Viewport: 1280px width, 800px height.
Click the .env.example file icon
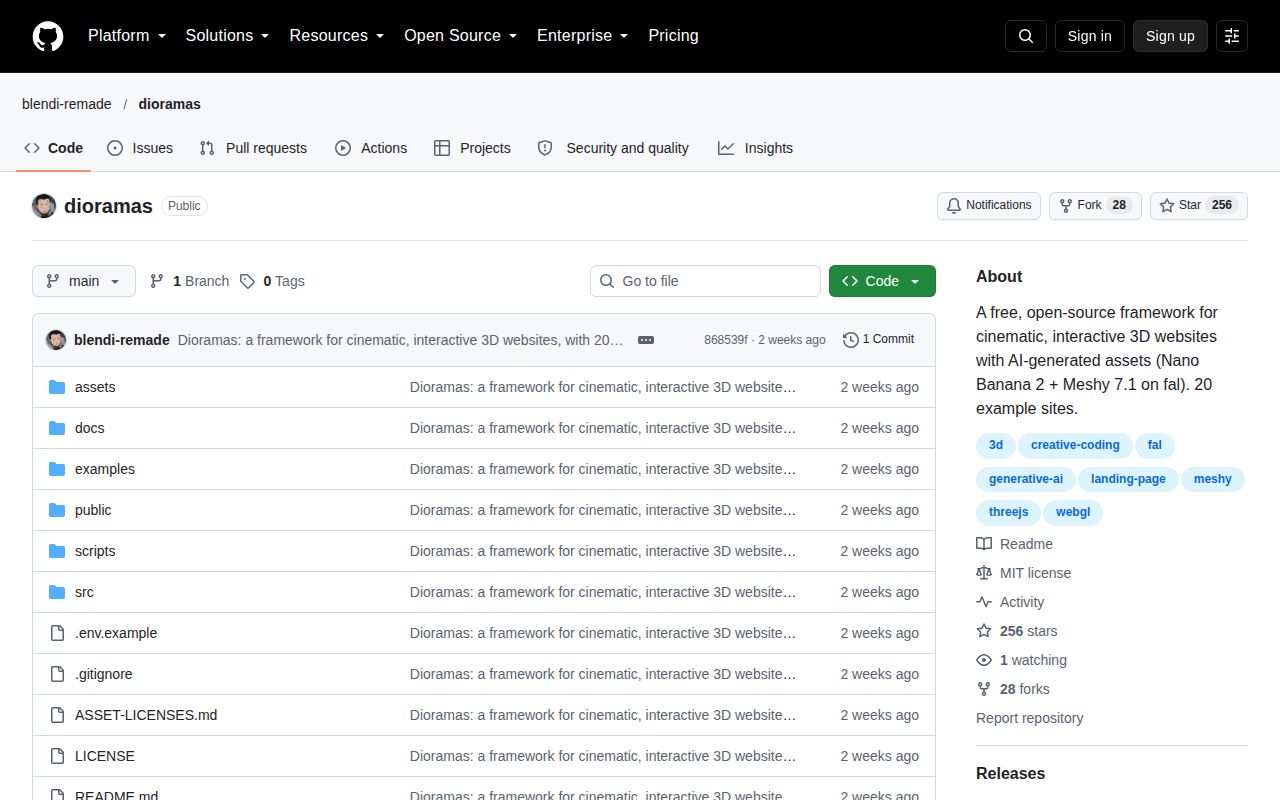tap(57, 633)
